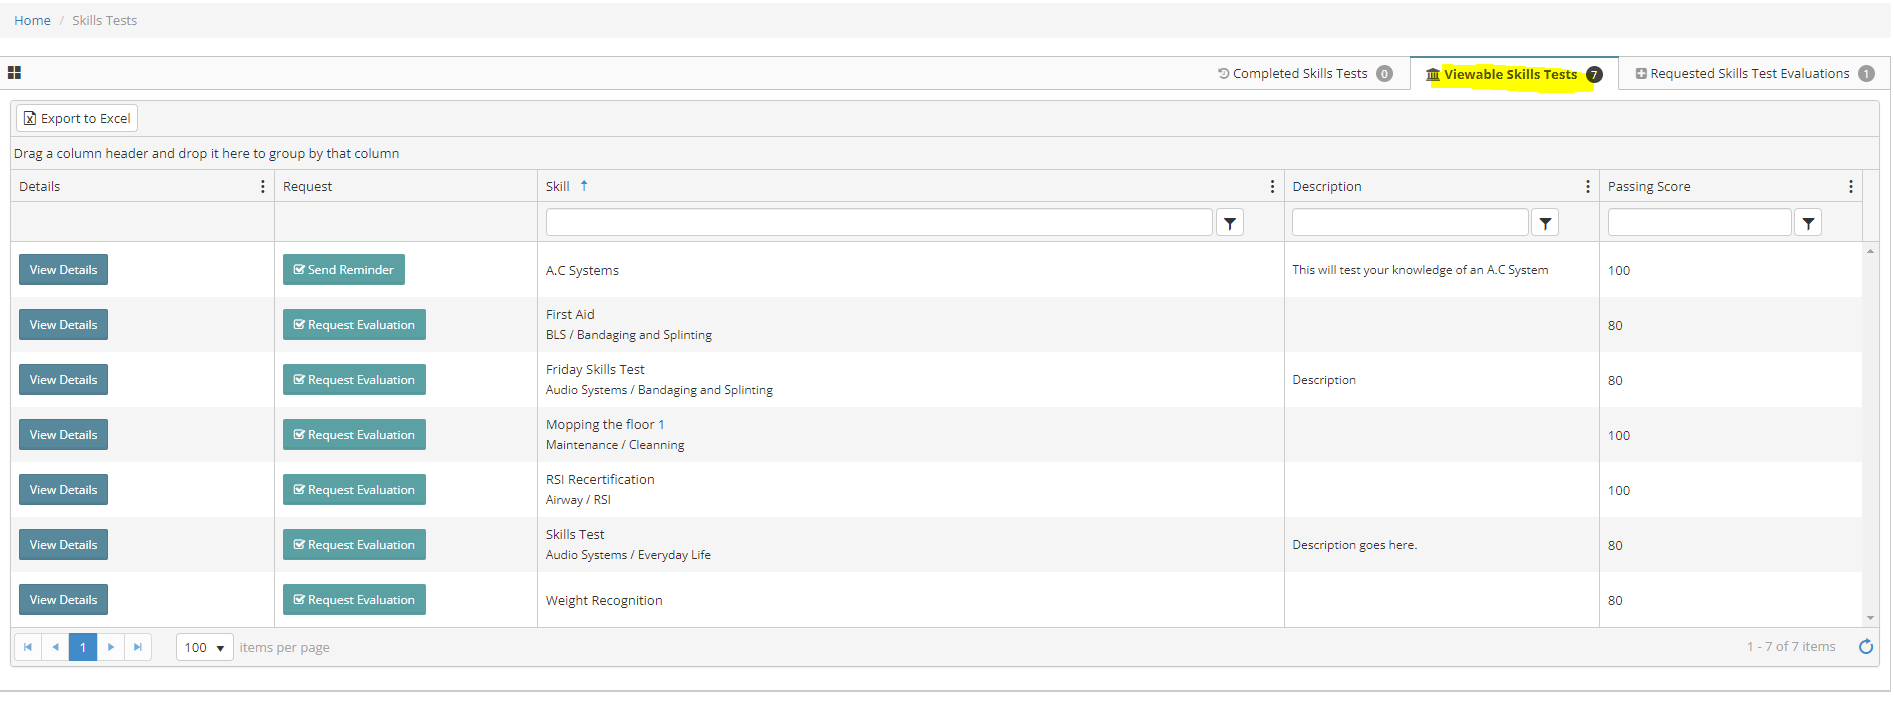The width and height of the screenshot is (1894, 704).
Task: Refresh the skills tests grid
Action: click(1866, 647)
